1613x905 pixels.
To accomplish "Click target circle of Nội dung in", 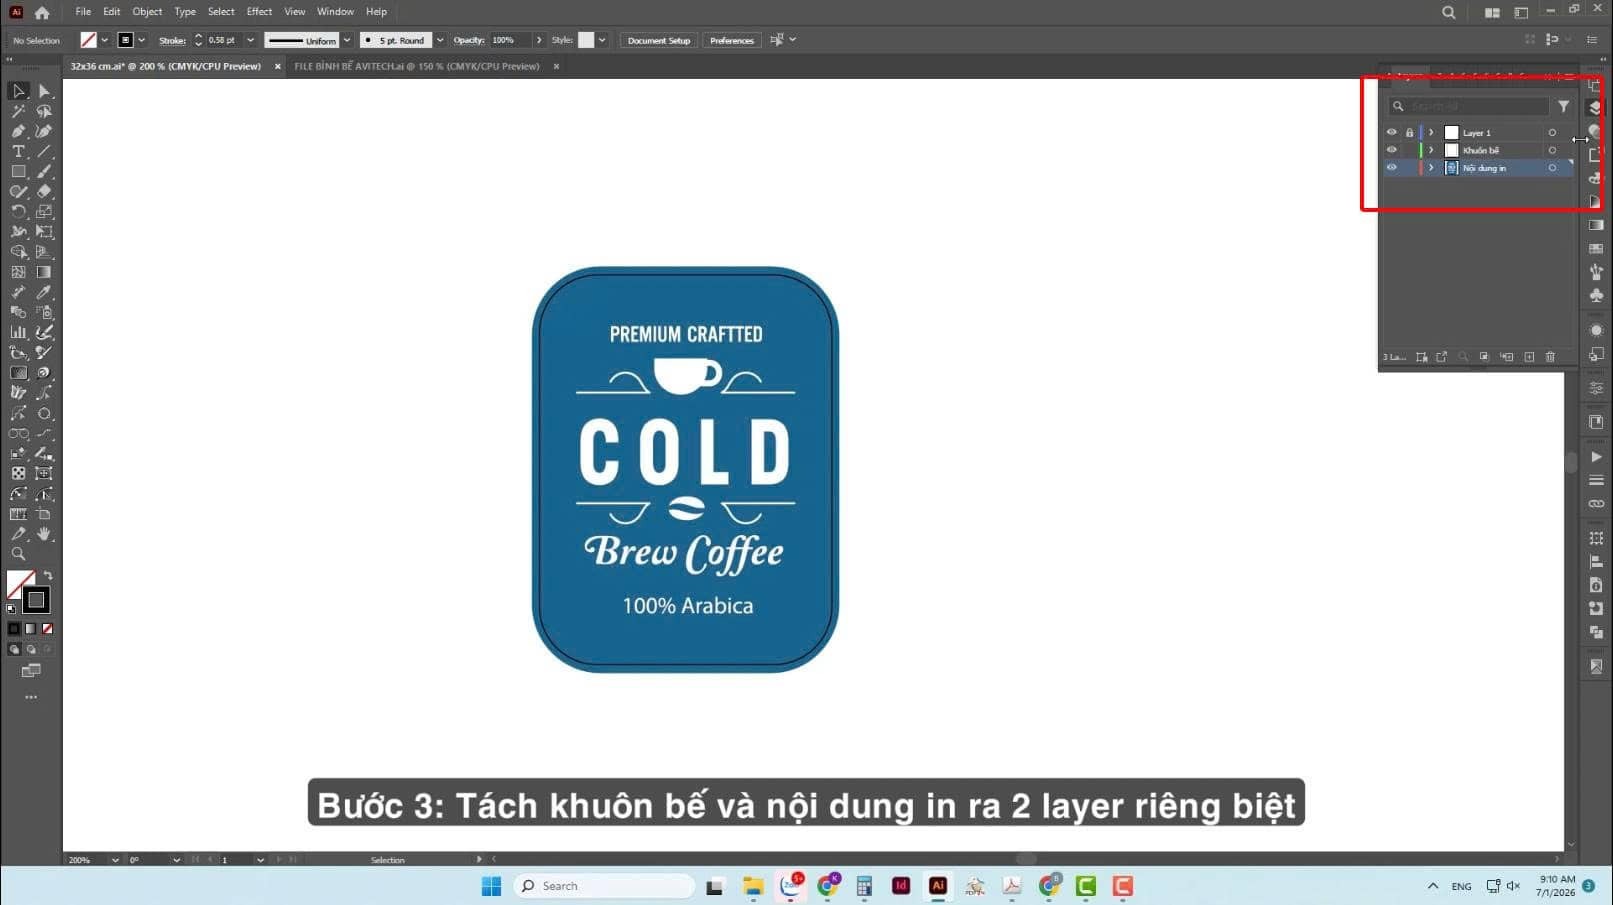I will click(1552, 168).
